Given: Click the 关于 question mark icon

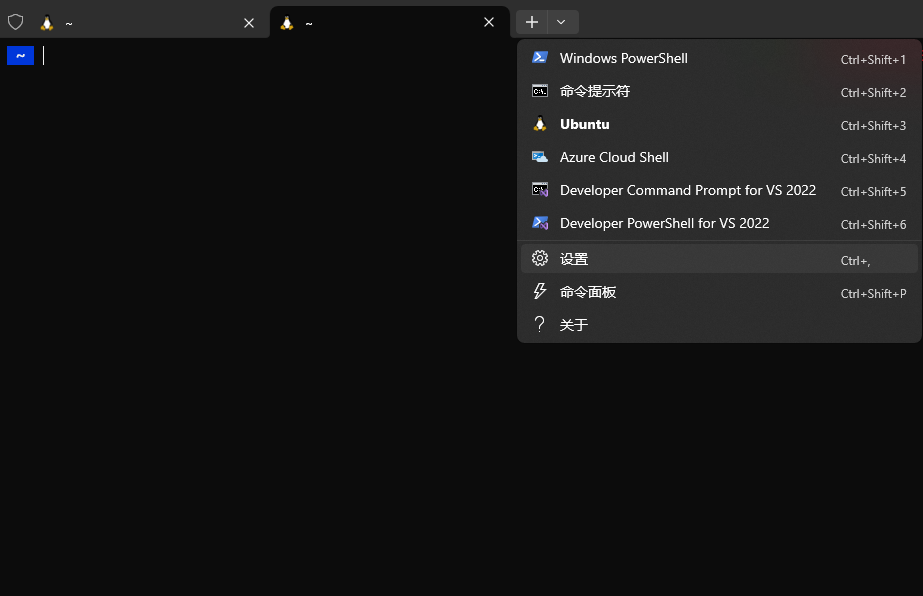Looking at the screenshot, I should click(540, 325).
